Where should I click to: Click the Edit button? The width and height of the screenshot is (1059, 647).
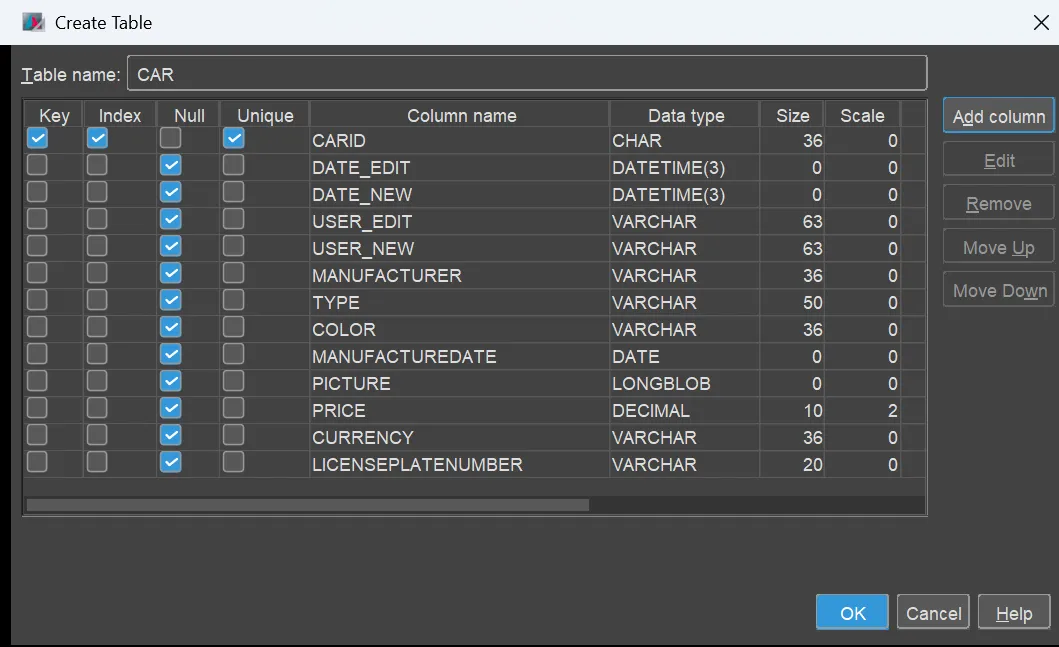pyautogui.click(x=998, y=160)
